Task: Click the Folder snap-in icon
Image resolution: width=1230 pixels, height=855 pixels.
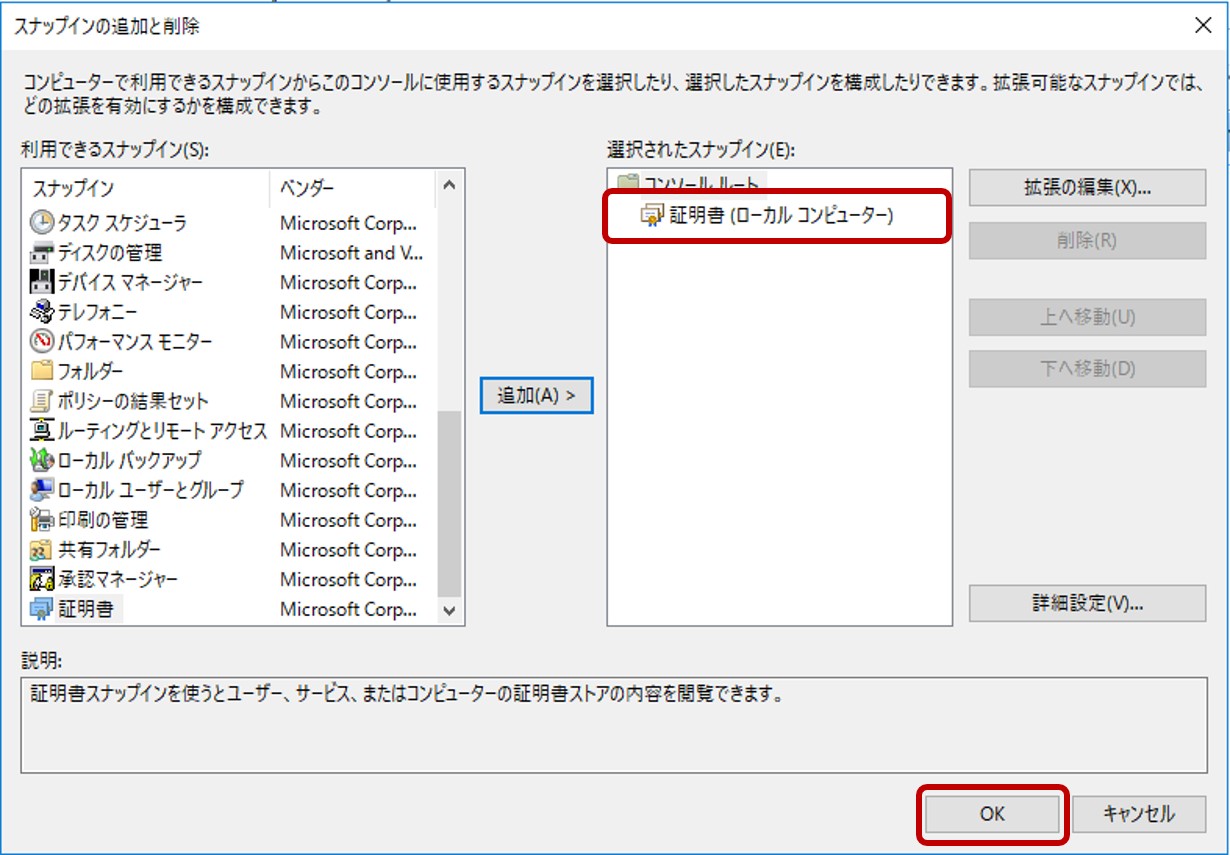Action: tap(42, 371)
